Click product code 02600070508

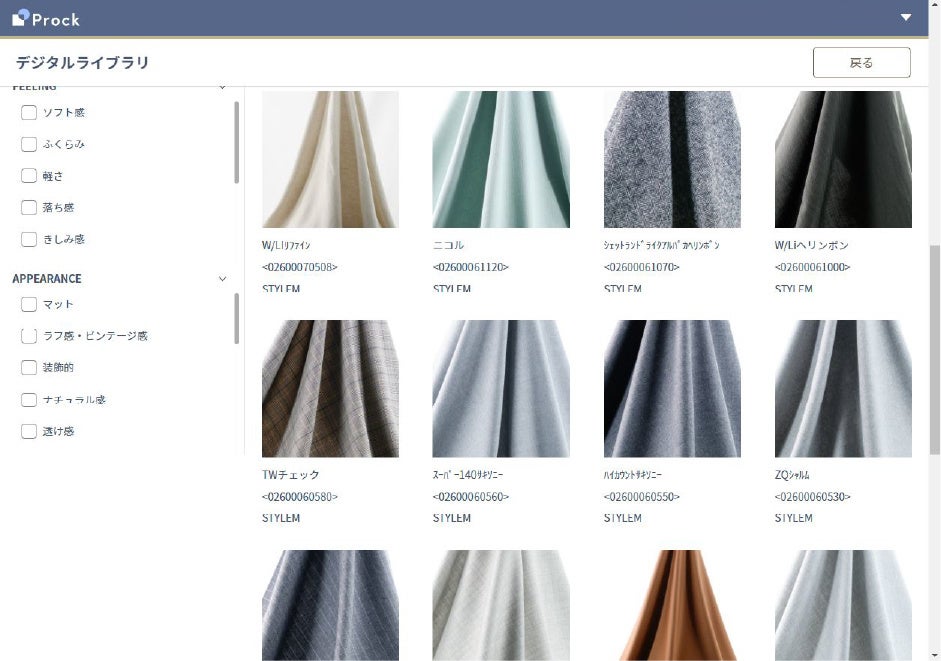tap(299, 267)
